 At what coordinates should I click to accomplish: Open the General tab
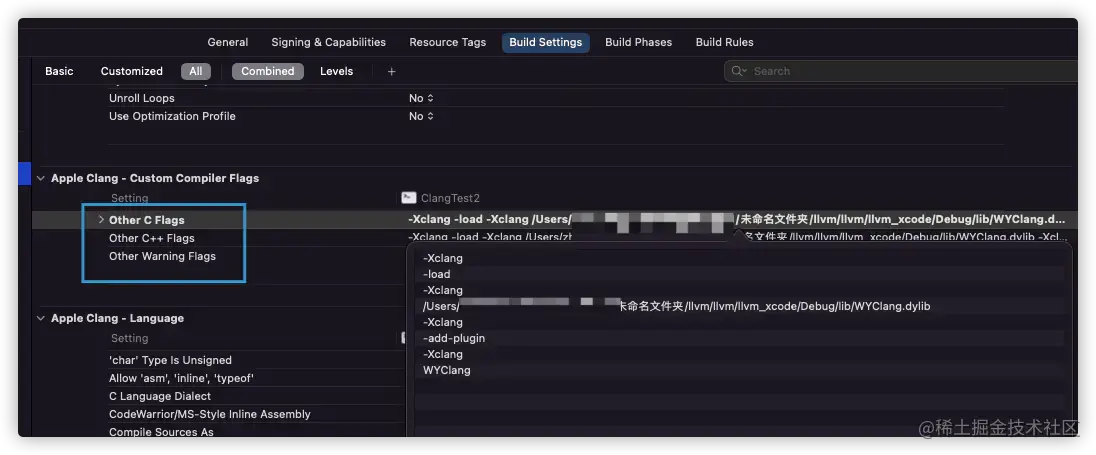[227, 42]
